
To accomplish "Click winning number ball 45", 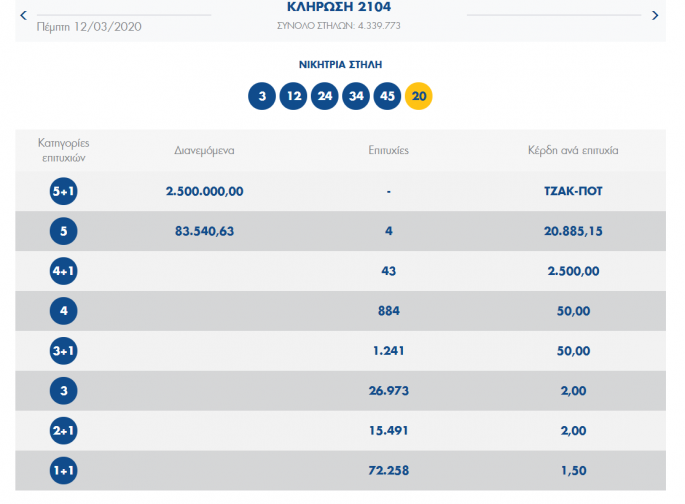I will pyautogui.click(x=387, y=96).
